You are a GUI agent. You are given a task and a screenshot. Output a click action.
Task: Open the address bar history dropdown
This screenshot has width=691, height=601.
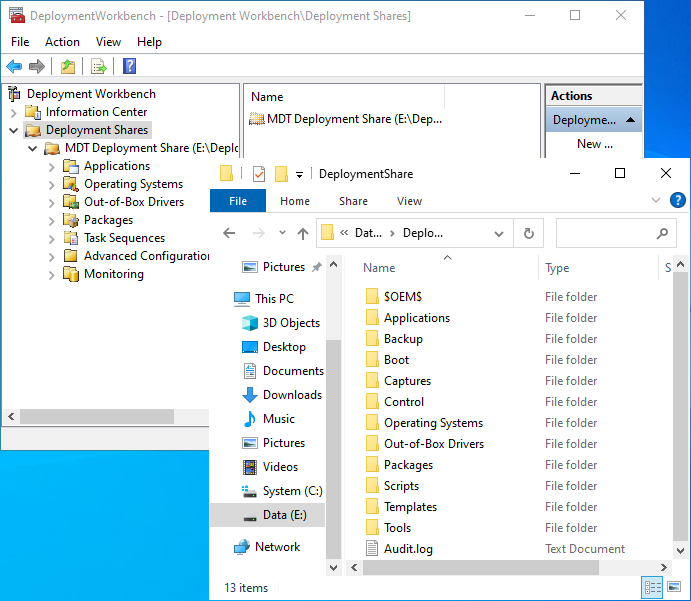(499, 234)
